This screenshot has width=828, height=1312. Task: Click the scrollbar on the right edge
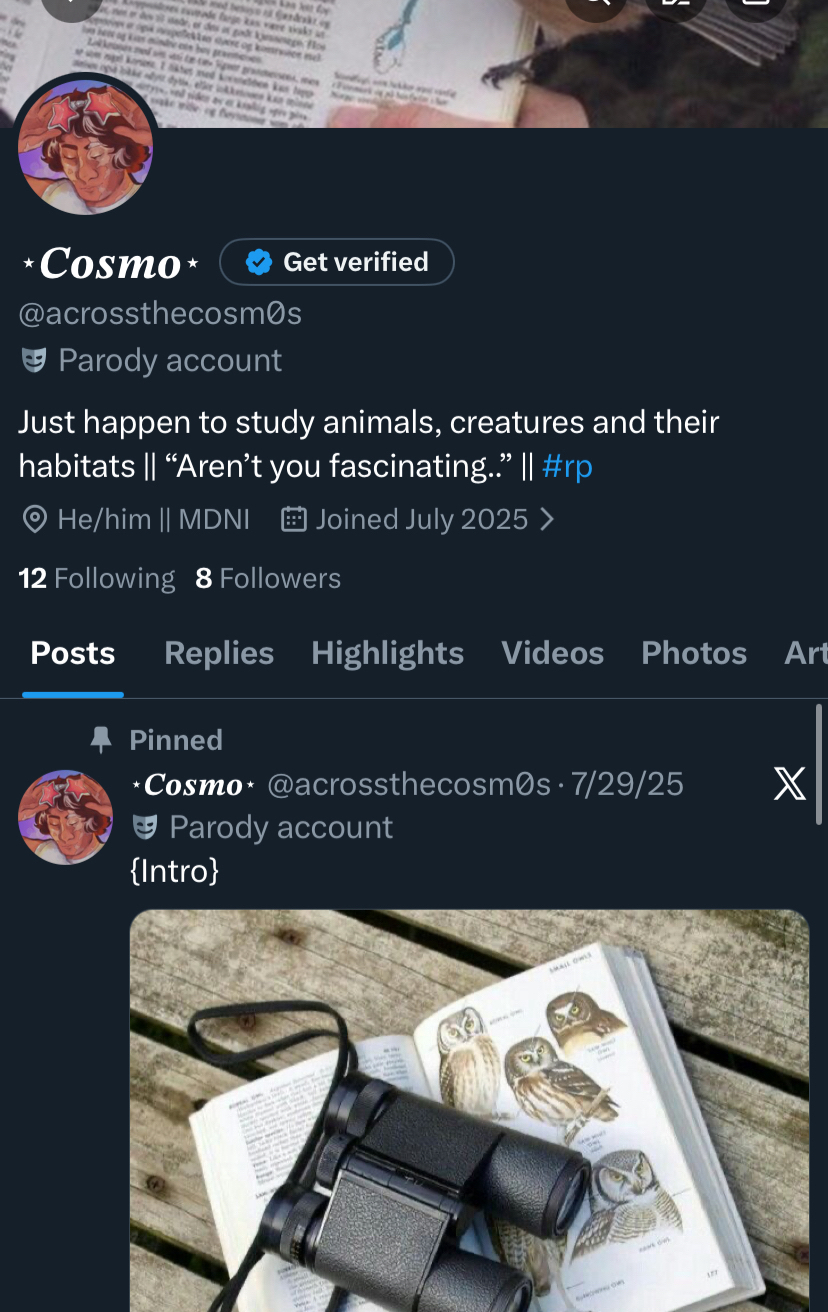coord(818,750)
